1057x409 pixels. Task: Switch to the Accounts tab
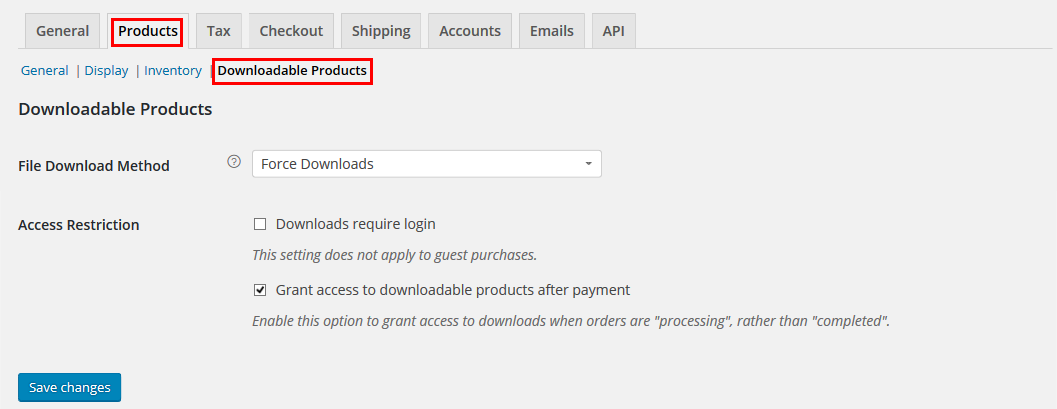[470, 31]
